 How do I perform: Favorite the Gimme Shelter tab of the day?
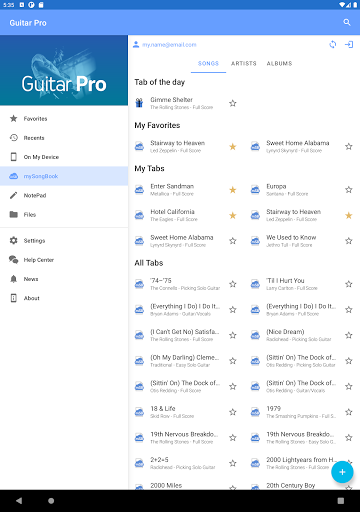point(233,103)
